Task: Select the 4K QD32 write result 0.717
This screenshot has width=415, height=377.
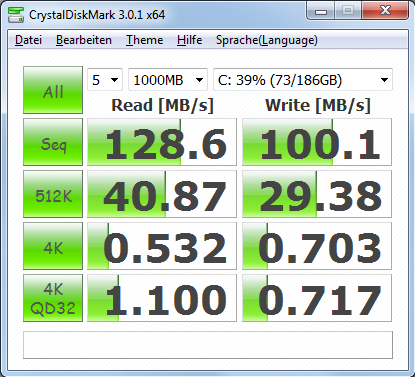Action: 317,298
